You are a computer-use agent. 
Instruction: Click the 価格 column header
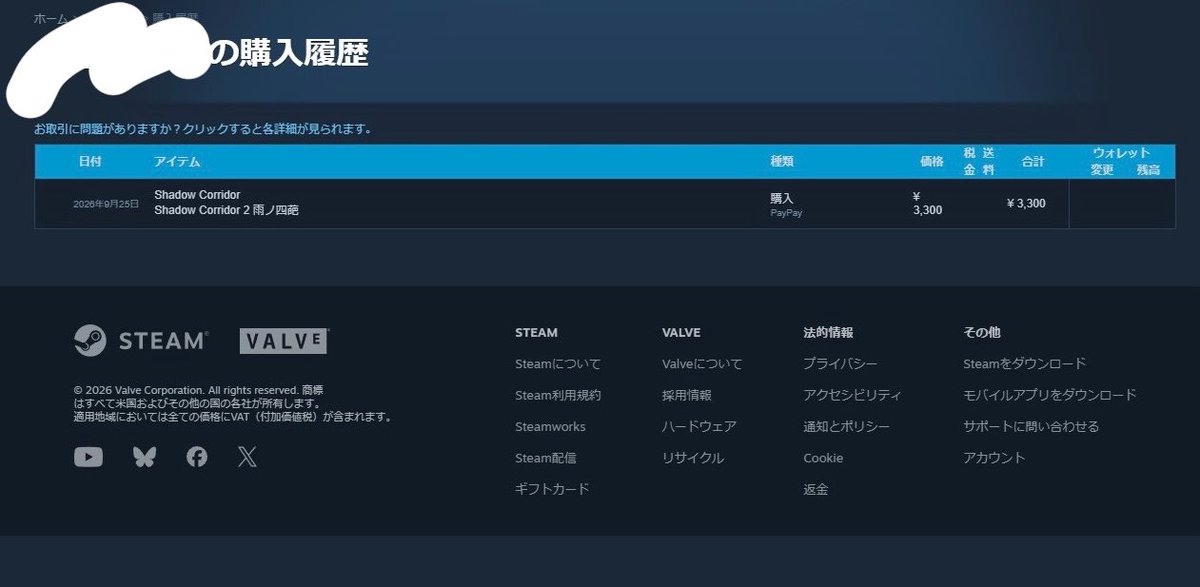(x=932, y=161)
